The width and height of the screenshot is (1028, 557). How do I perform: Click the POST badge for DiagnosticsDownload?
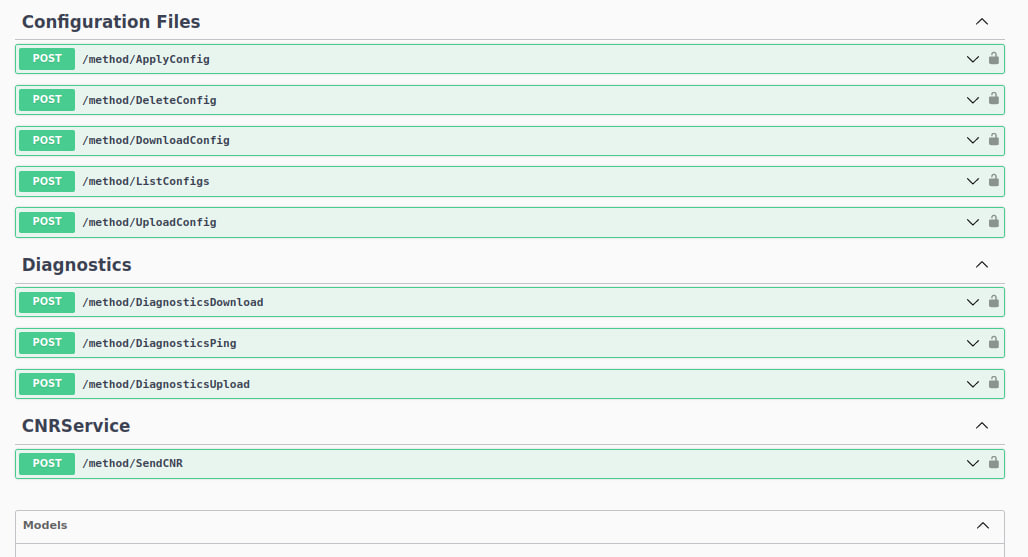point(47,302)
